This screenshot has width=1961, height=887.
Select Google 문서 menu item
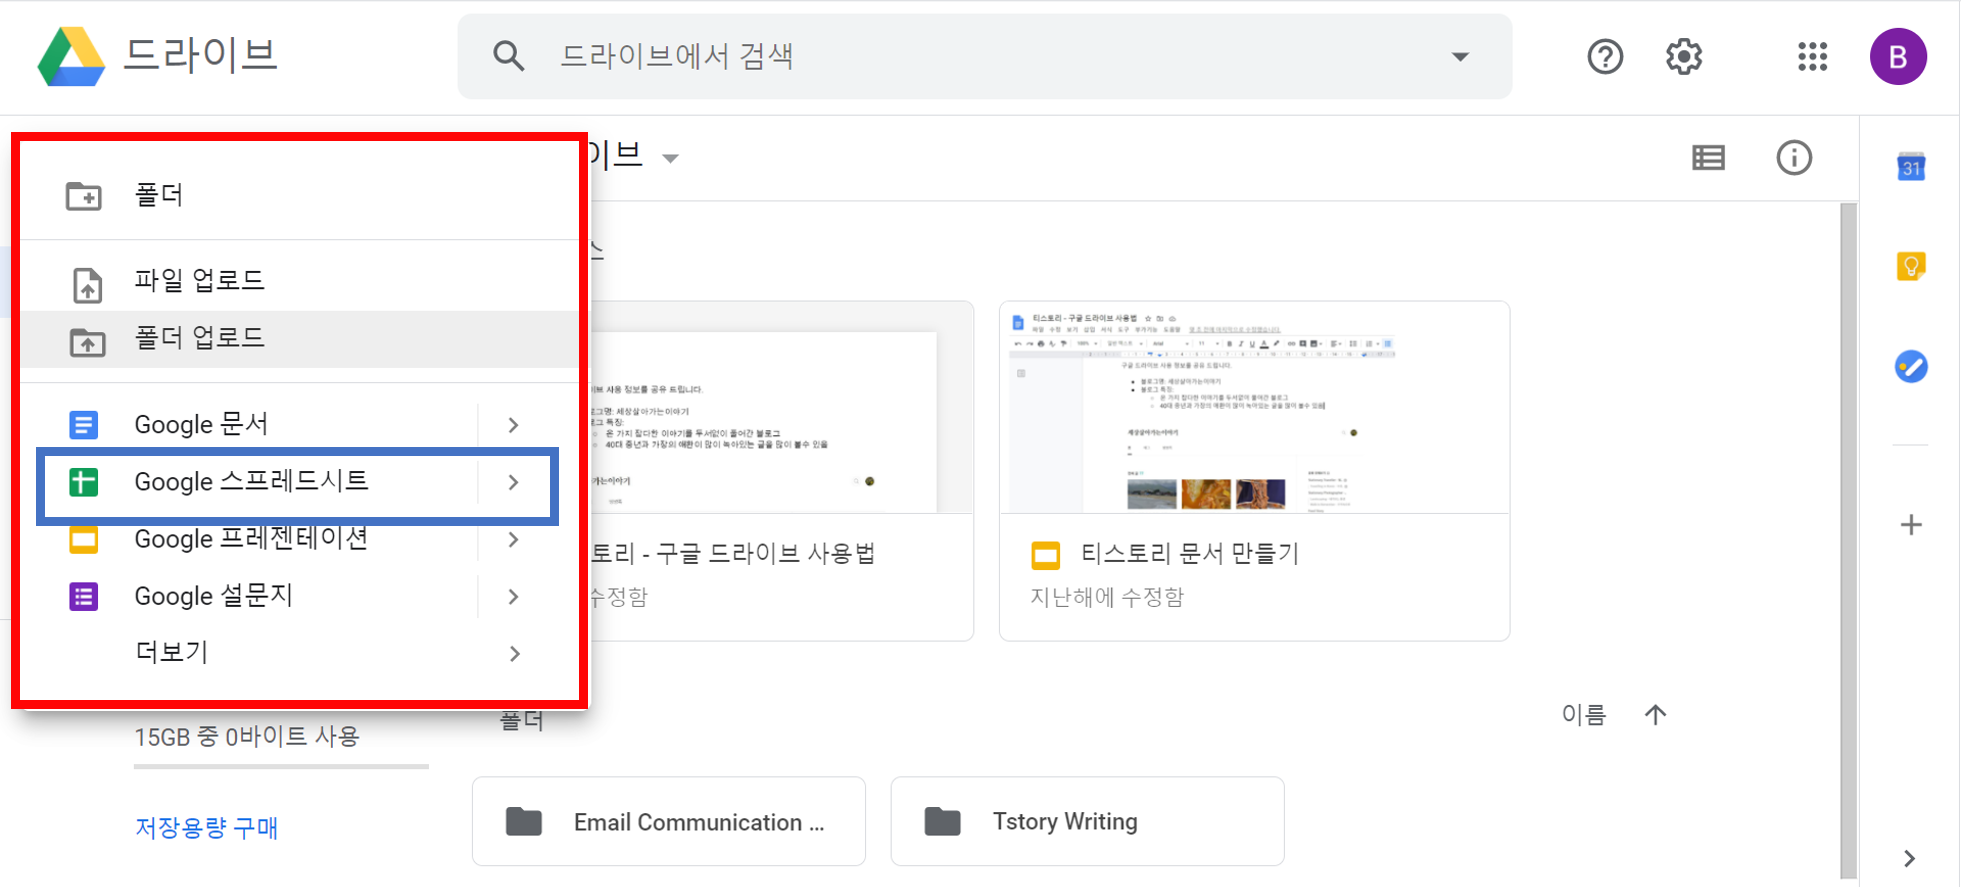[300, 425]
